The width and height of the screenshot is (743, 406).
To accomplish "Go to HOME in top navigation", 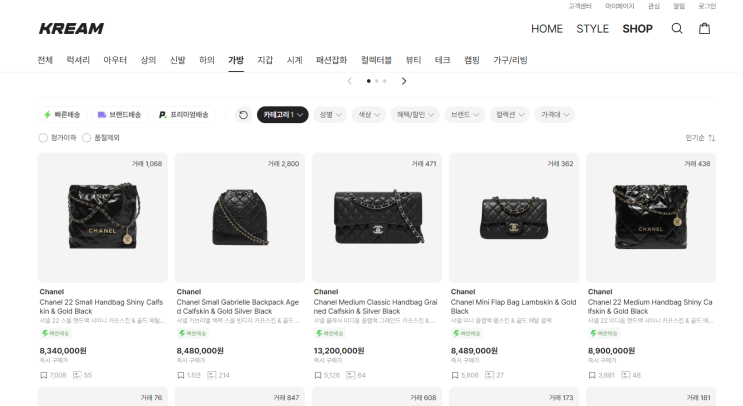I will tap(547, 29).
